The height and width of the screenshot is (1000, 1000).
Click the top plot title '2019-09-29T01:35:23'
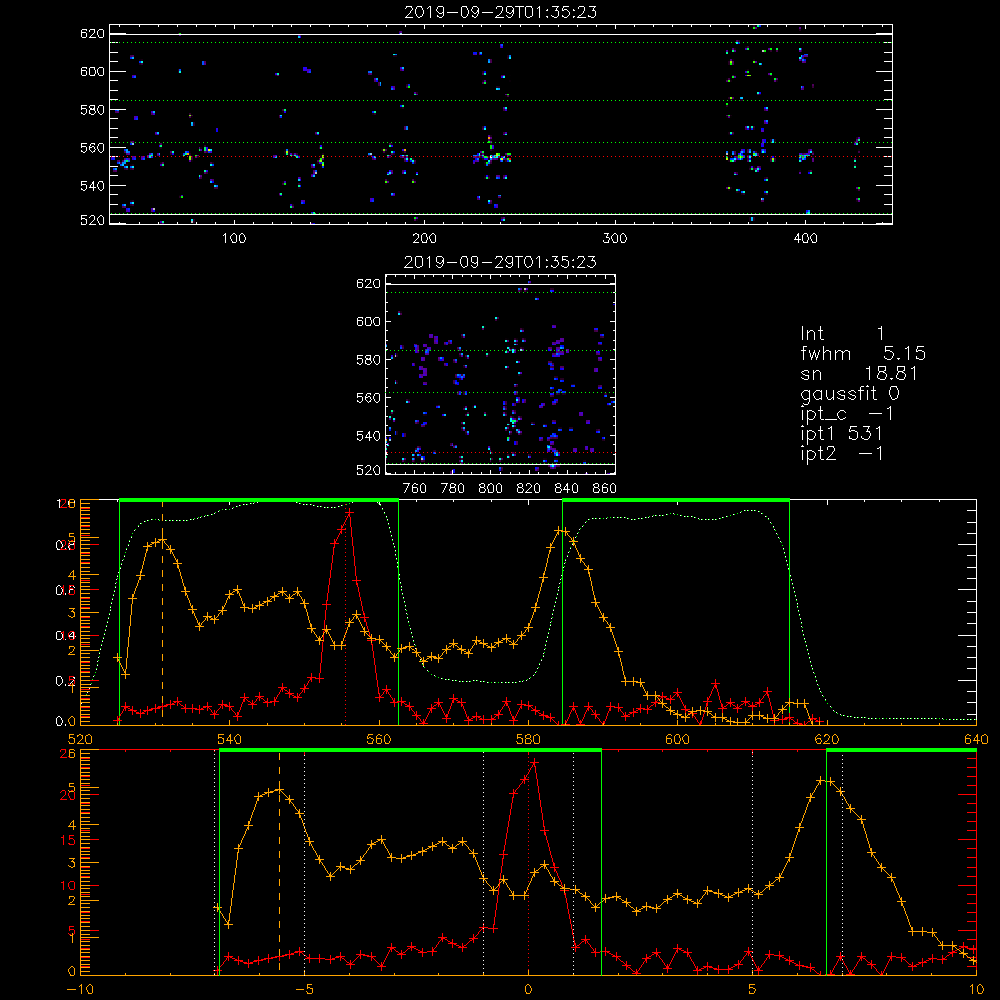(500, 12)
